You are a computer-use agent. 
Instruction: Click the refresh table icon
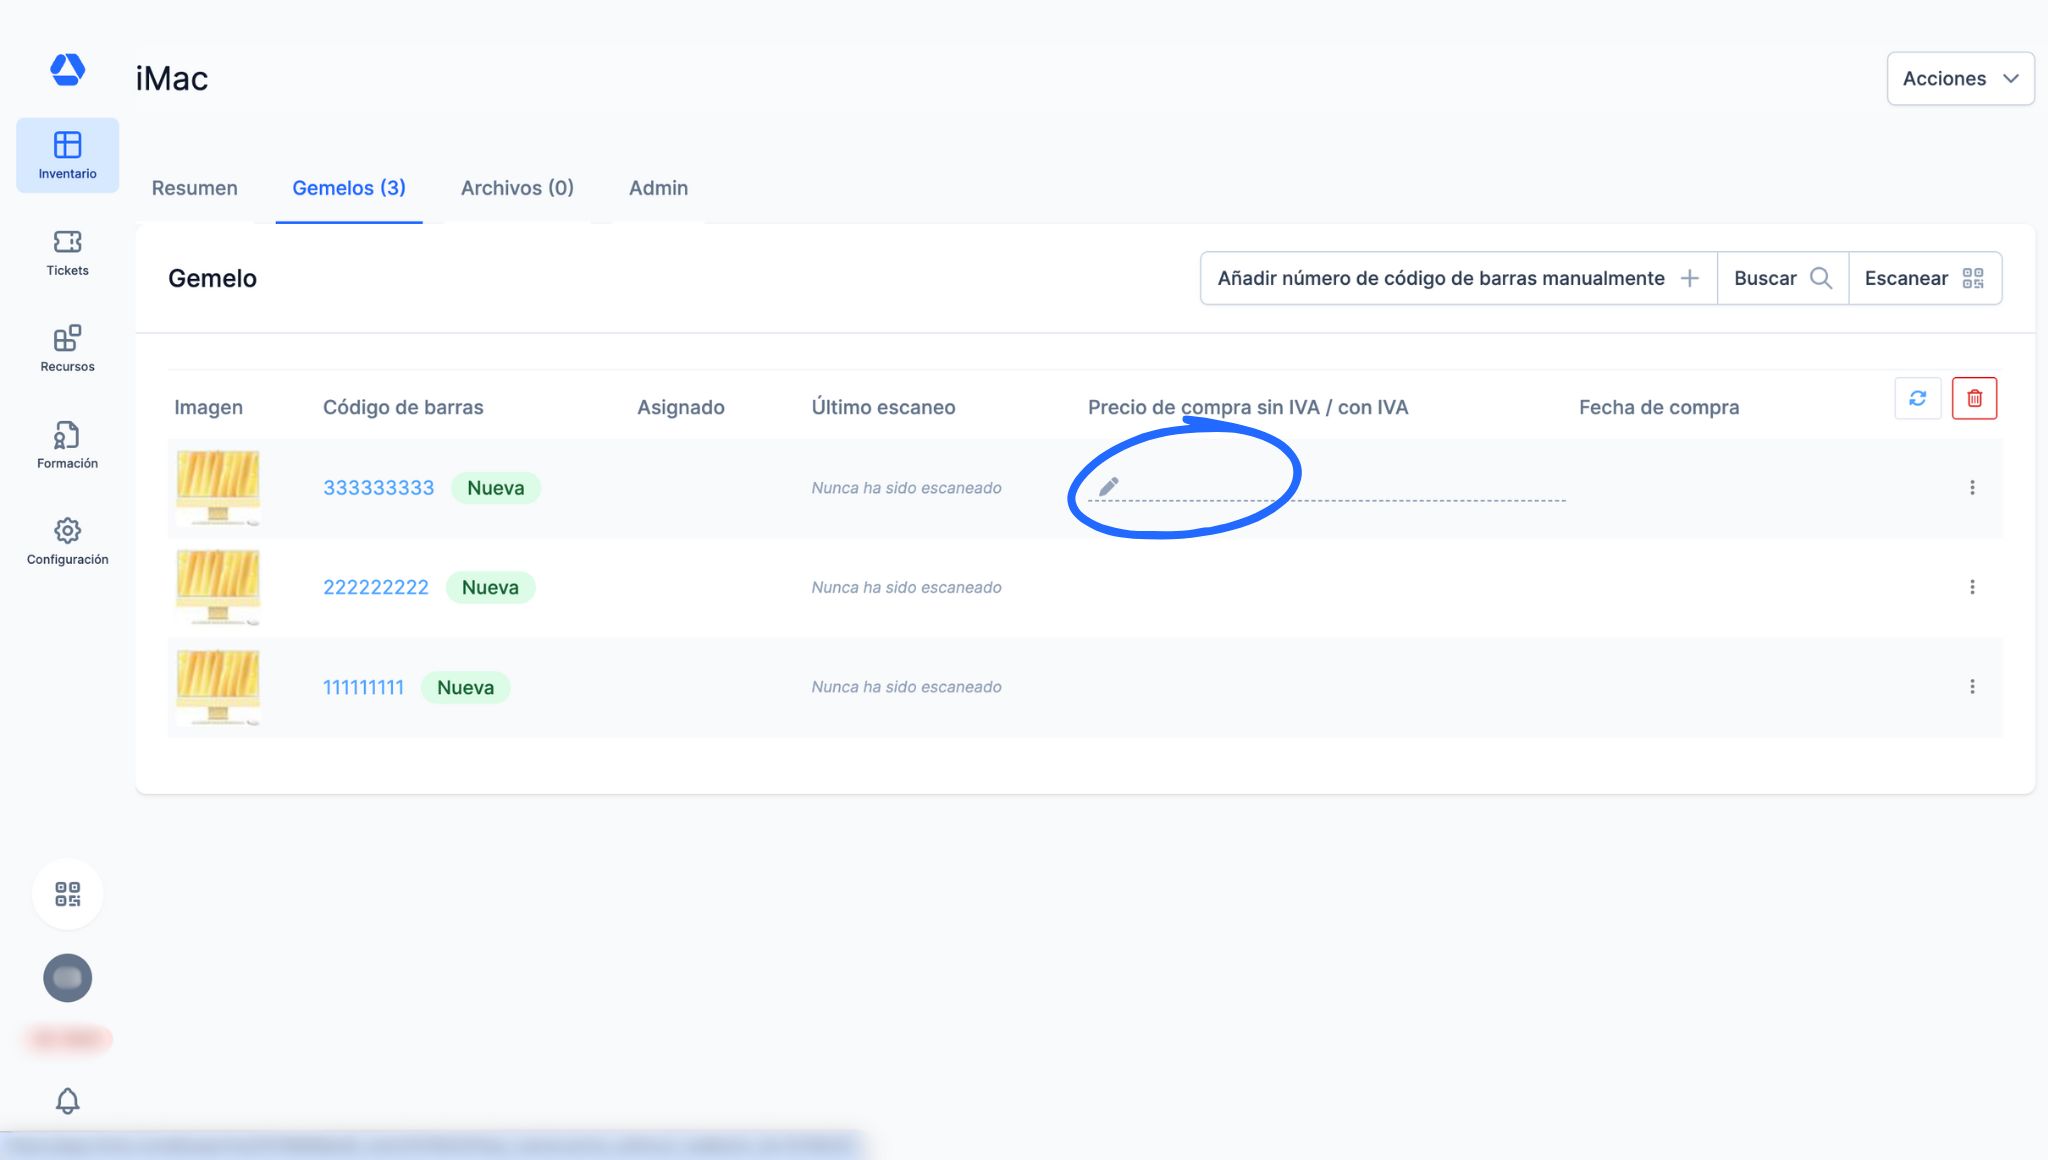tap(1917, 398)
